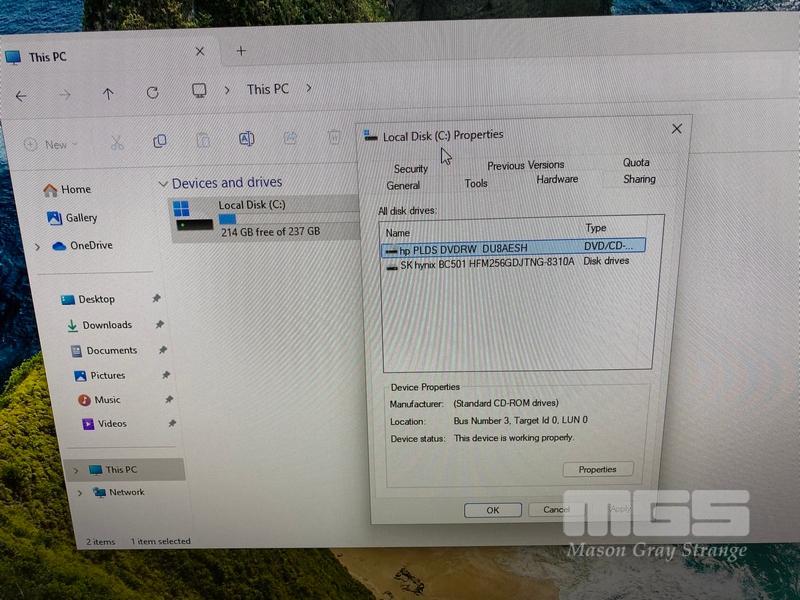Navigate back with the Back arrow
The width and height of the screenshot is (800, 600).
(x=21, y=96)
